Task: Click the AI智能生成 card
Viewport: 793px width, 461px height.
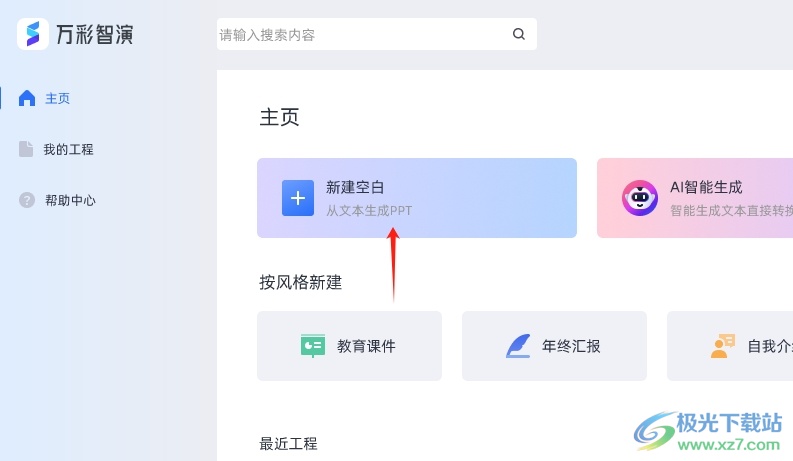Action: pos(695,198)
